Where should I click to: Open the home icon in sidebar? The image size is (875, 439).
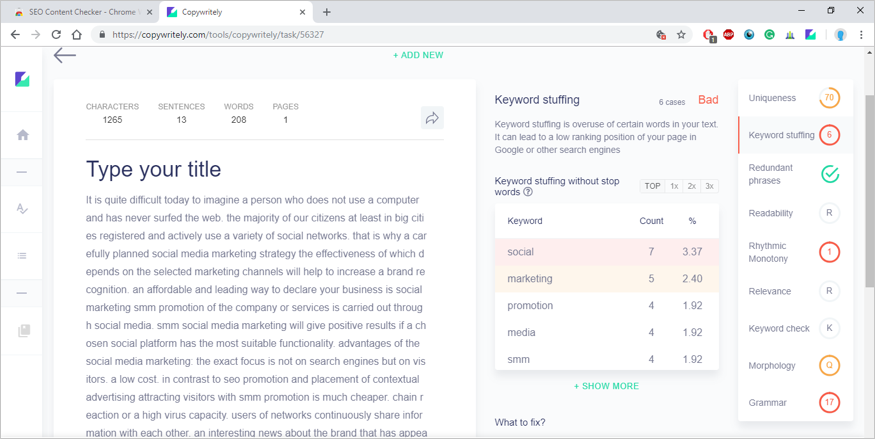pyautogui.click(x=22, y=135)
